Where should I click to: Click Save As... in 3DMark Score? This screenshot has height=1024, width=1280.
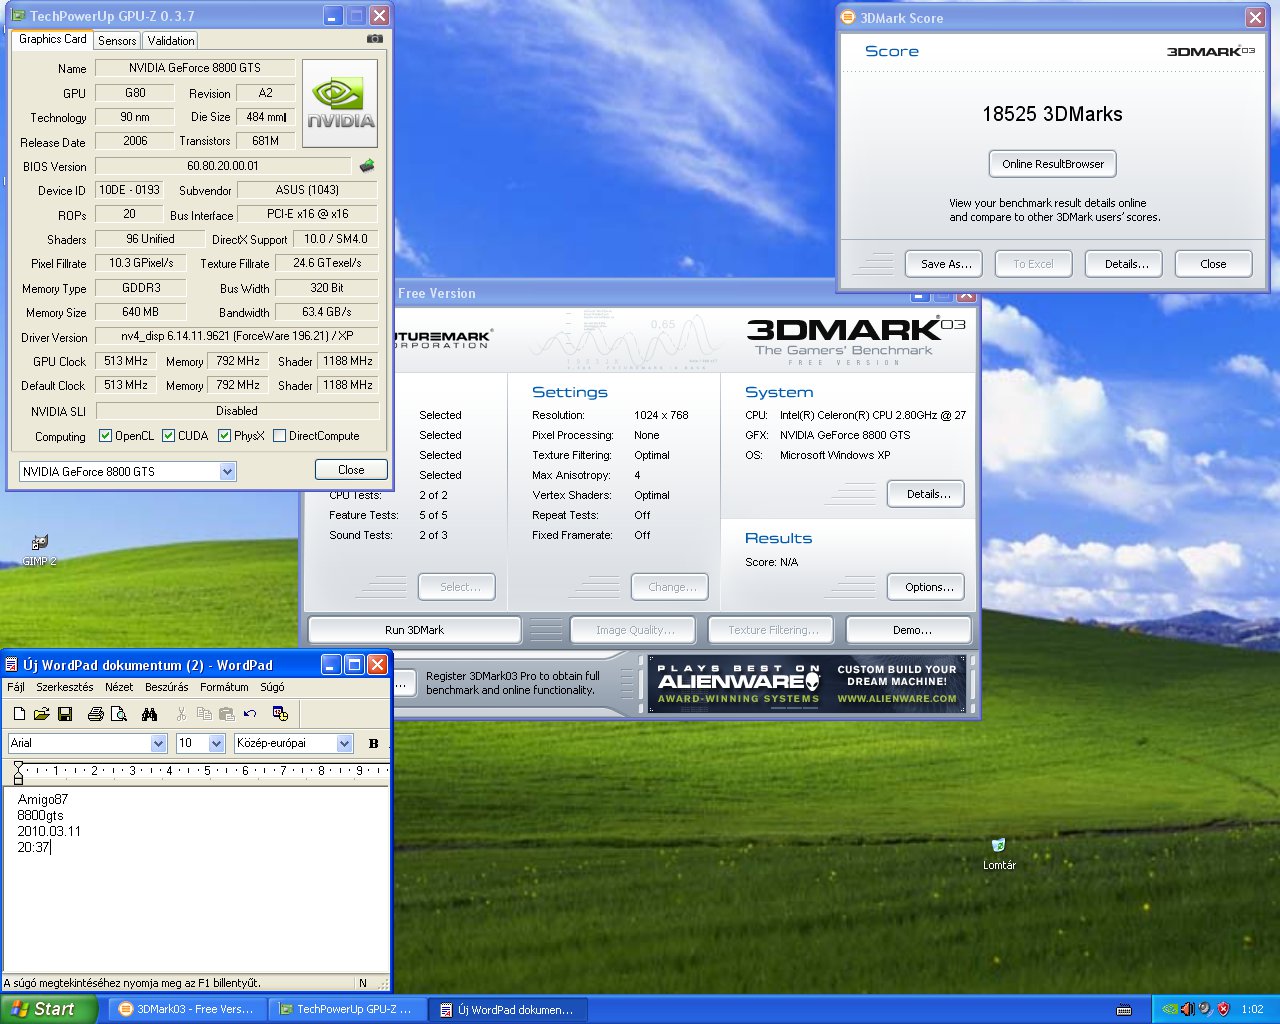tap(945, 264)
